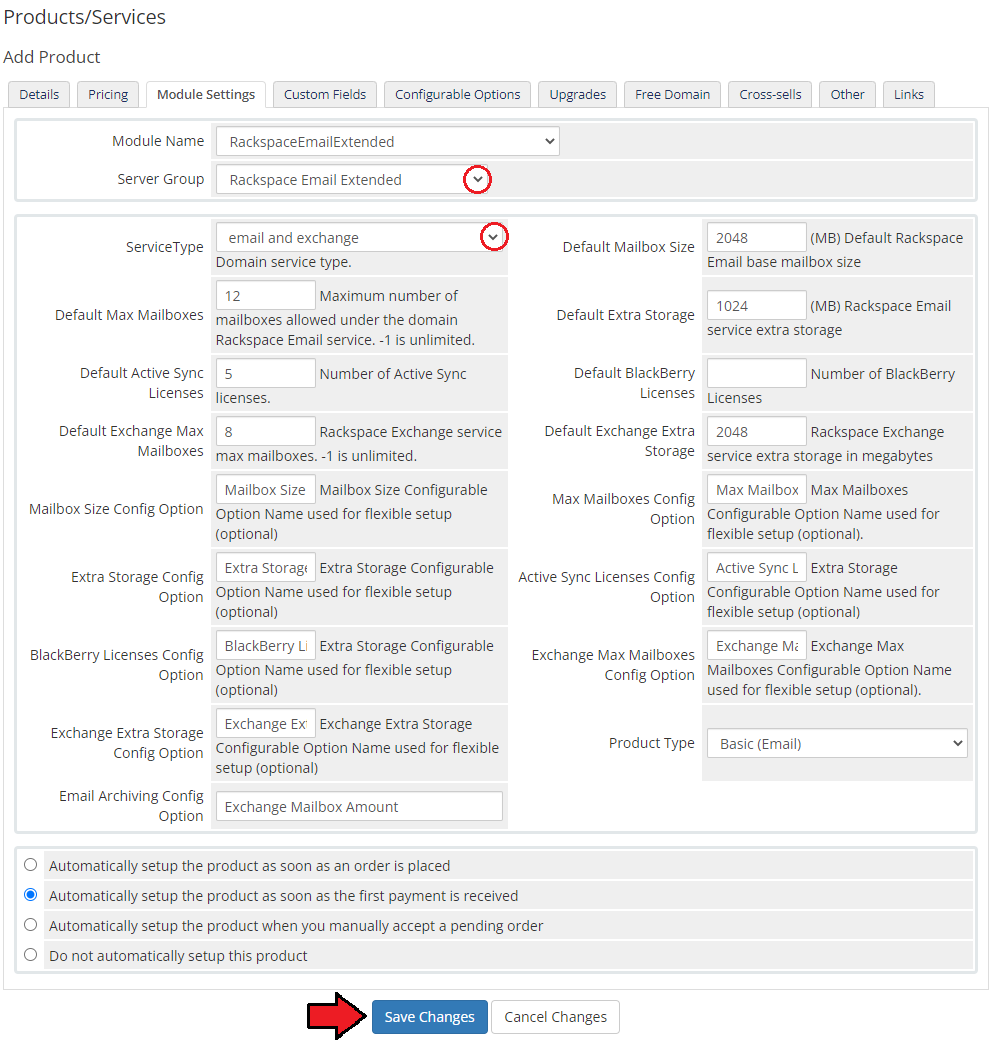Focus the Default Max Mailboxes field

coord(265,296)
